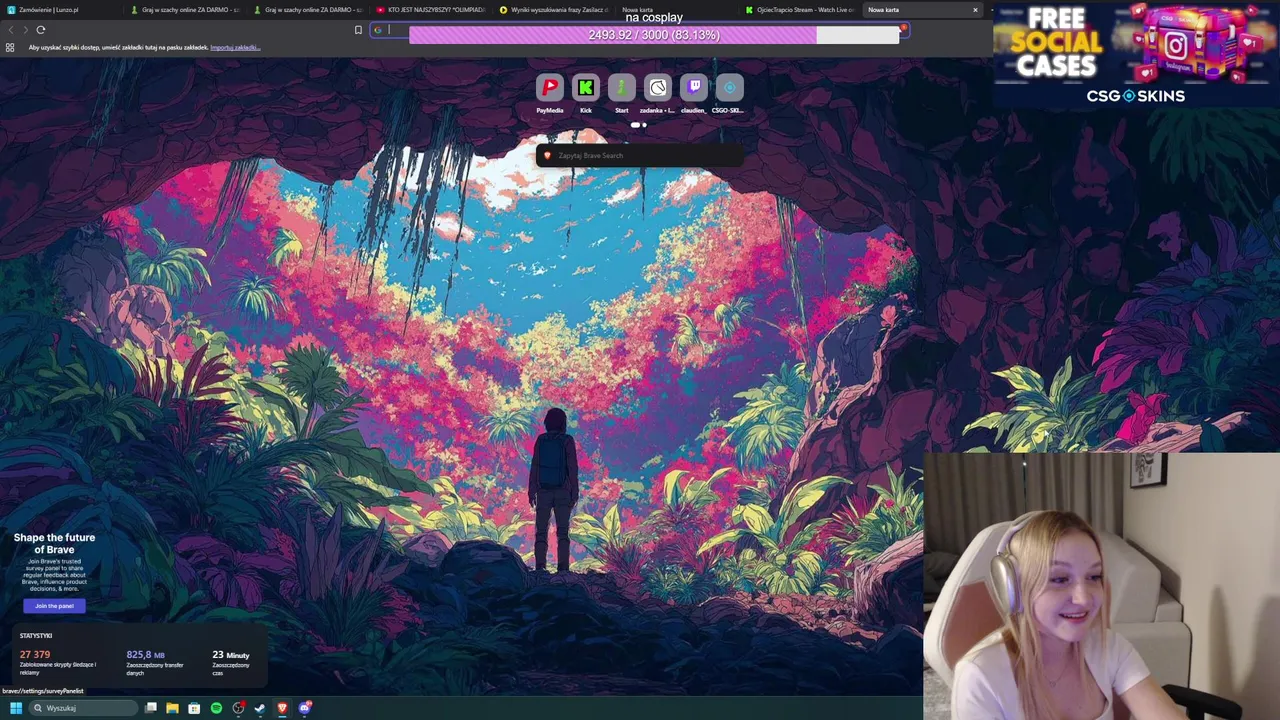This screenshot has height=720, width=1280.
Task: Open File Explorer from the taskbar
Action: (172, 708)
